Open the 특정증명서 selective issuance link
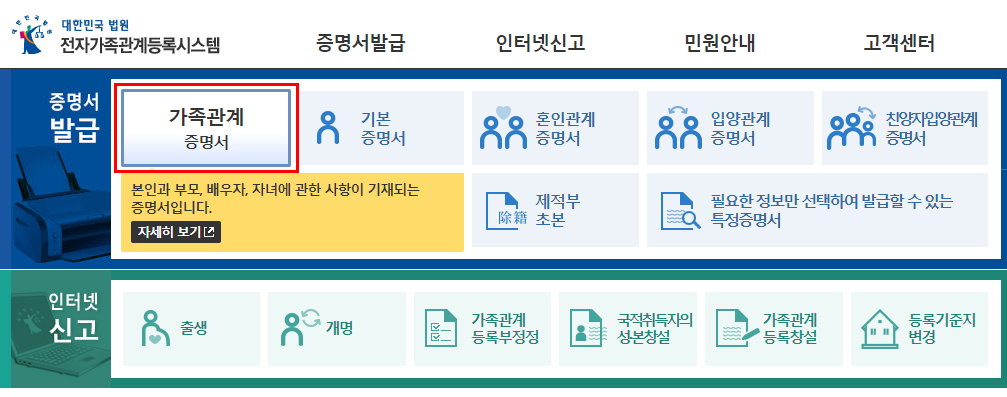 [832, 211]
